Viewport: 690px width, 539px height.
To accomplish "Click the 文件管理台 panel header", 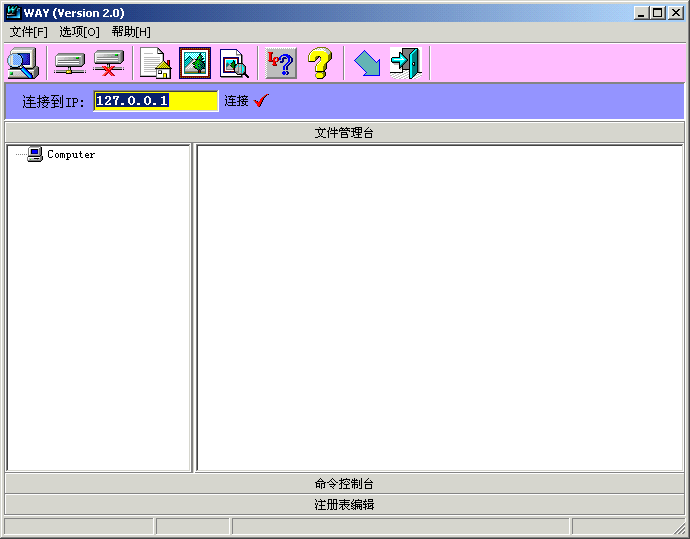I will point(344,133).
